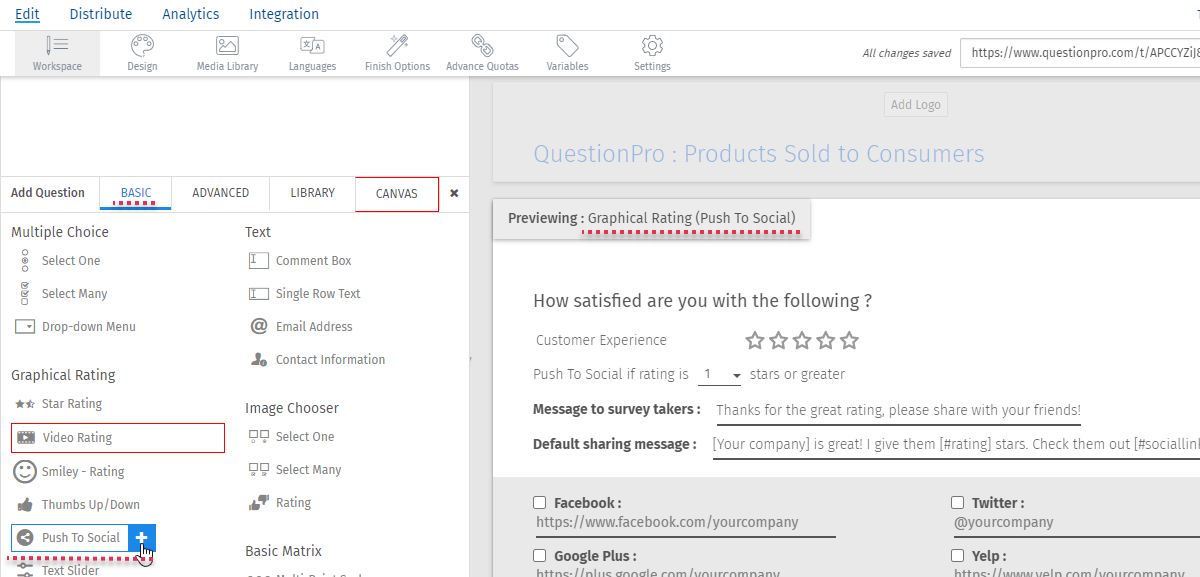The image size is (1200, 577).
Task: Open Finish Options
Action: pos(397,52)
